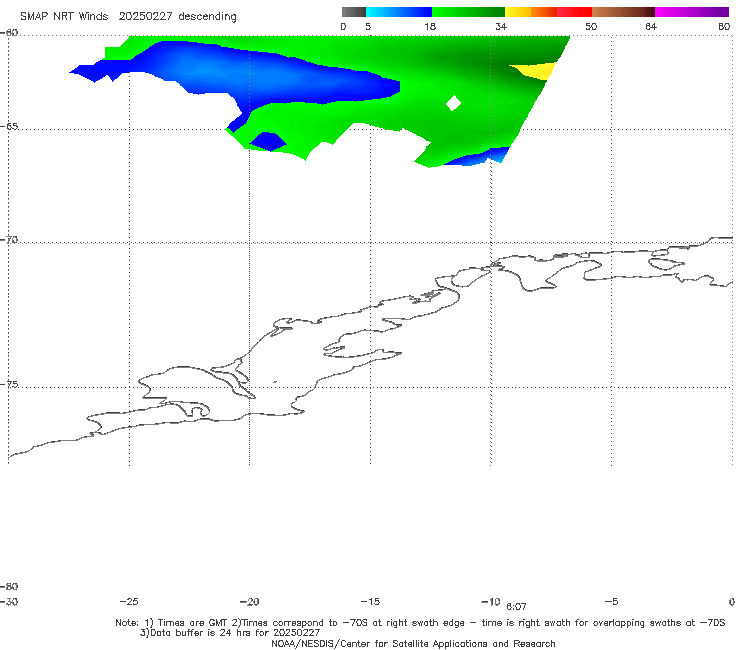This screenshot has height=650, width=740.
Task: Pick the gray segment of the color bar
Action: [x=354, y=12]
